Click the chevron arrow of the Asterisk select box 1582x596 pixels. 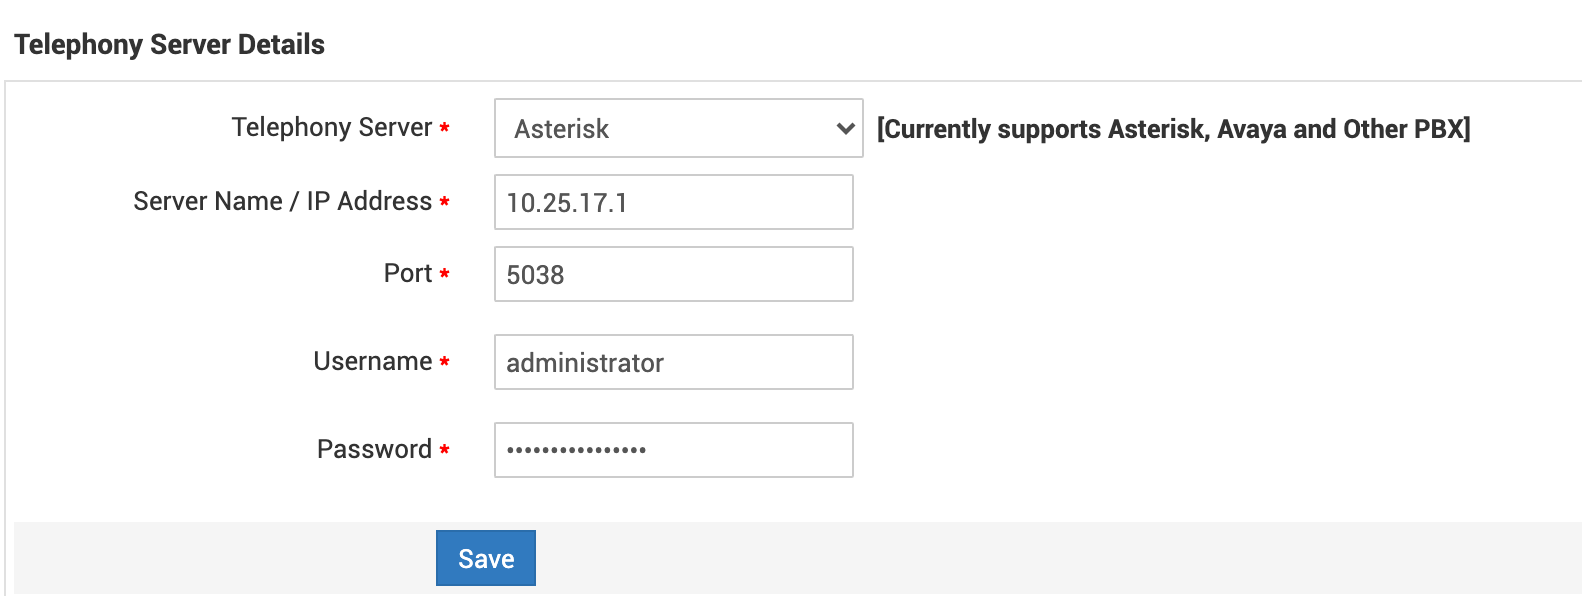click(x=845, y=128)
